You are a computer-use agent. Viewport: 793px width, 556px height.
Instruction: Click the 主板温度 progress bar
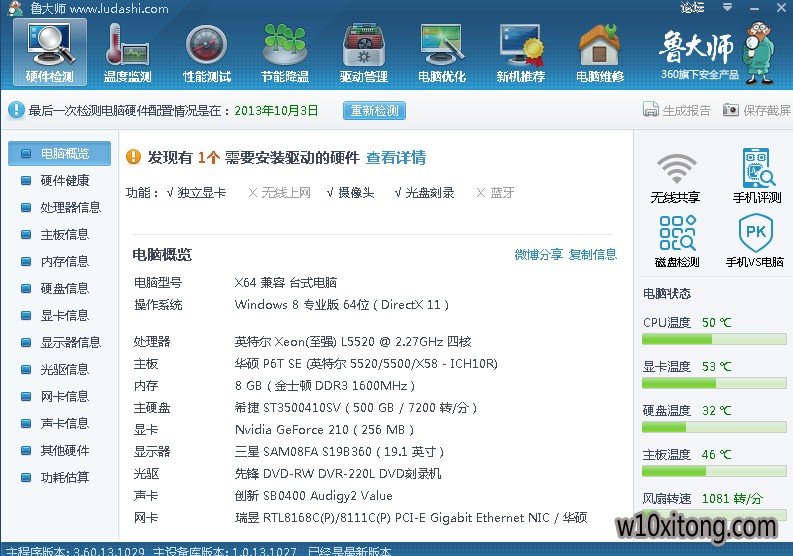714,471
